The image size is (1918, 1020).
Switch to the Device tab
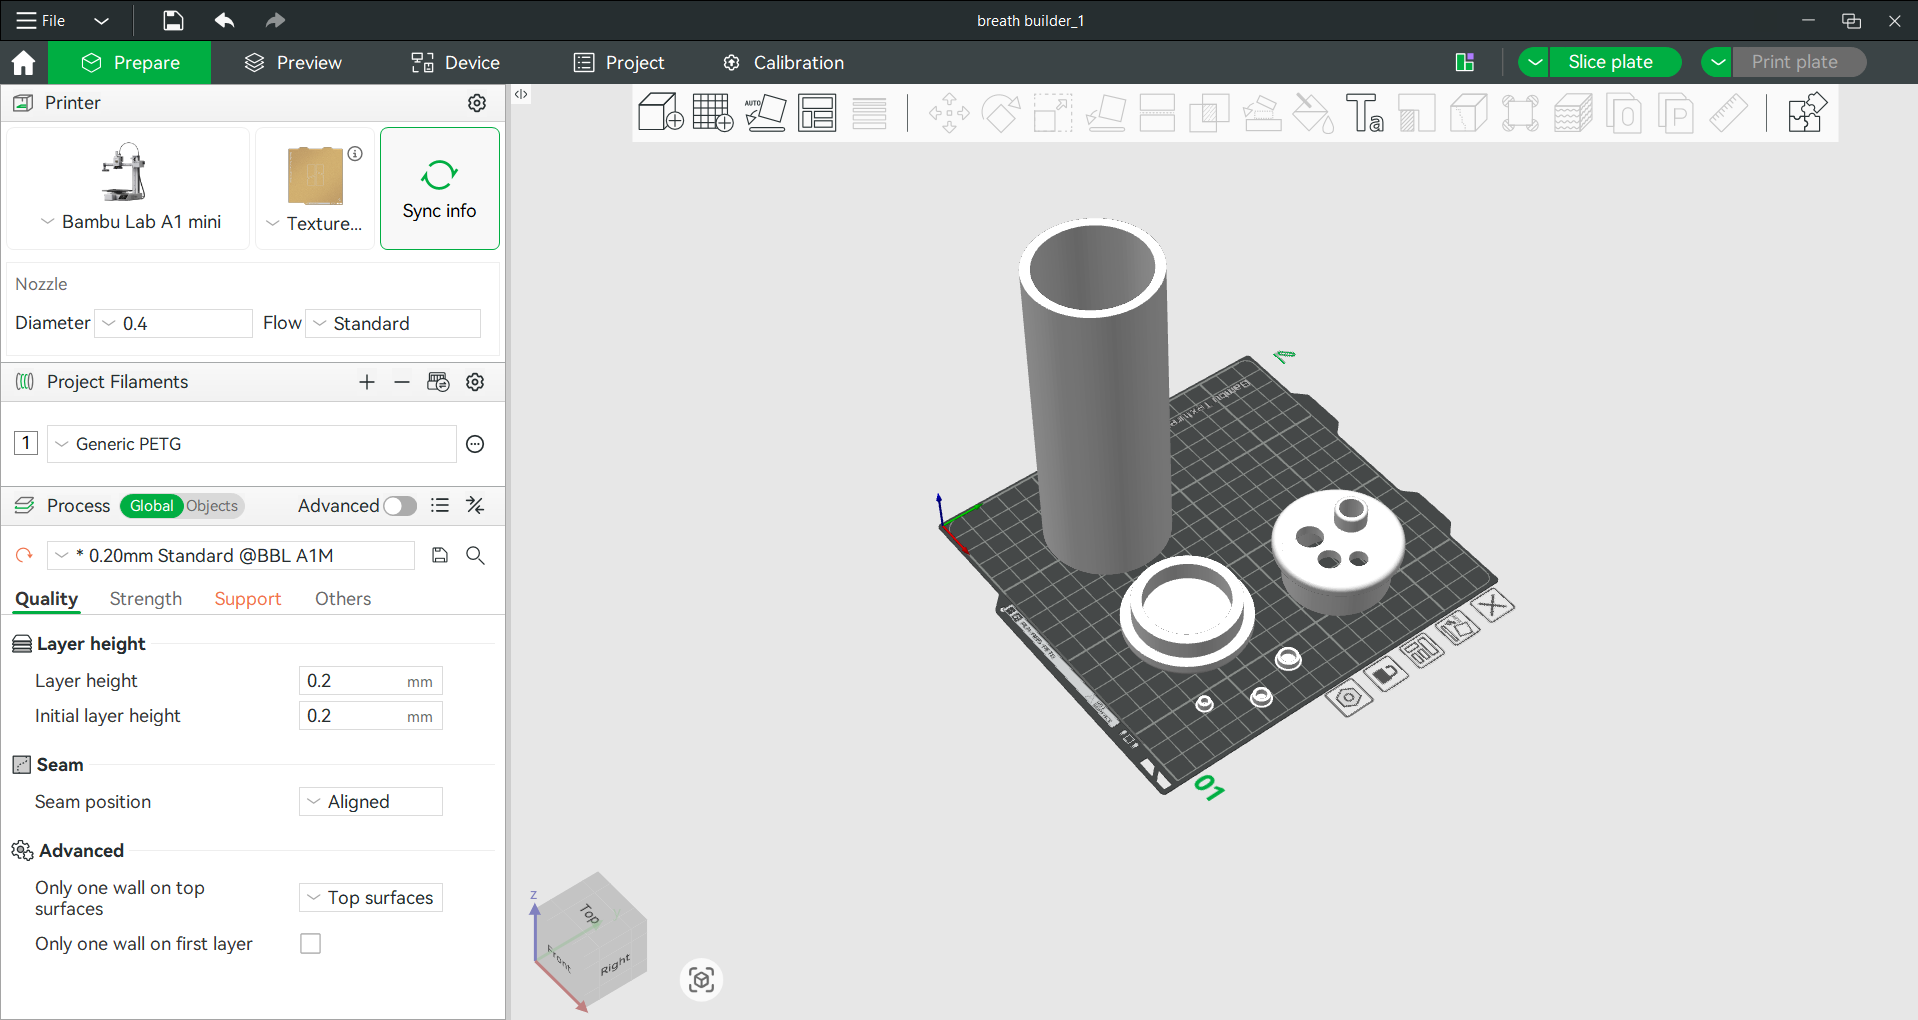tap(455, 63)
